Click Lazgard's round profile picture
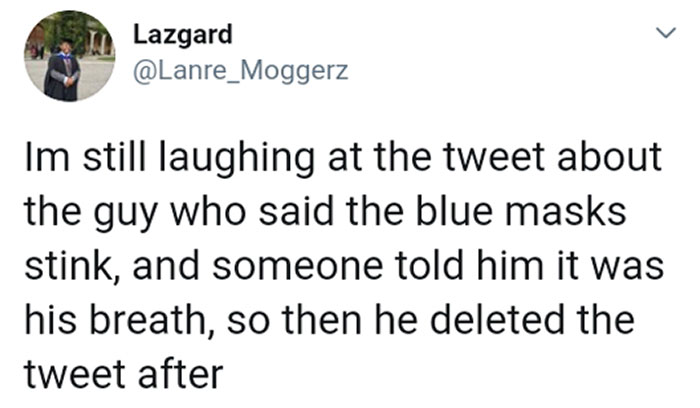The height and width of the screenshot is (408, 700). point(69,56)
